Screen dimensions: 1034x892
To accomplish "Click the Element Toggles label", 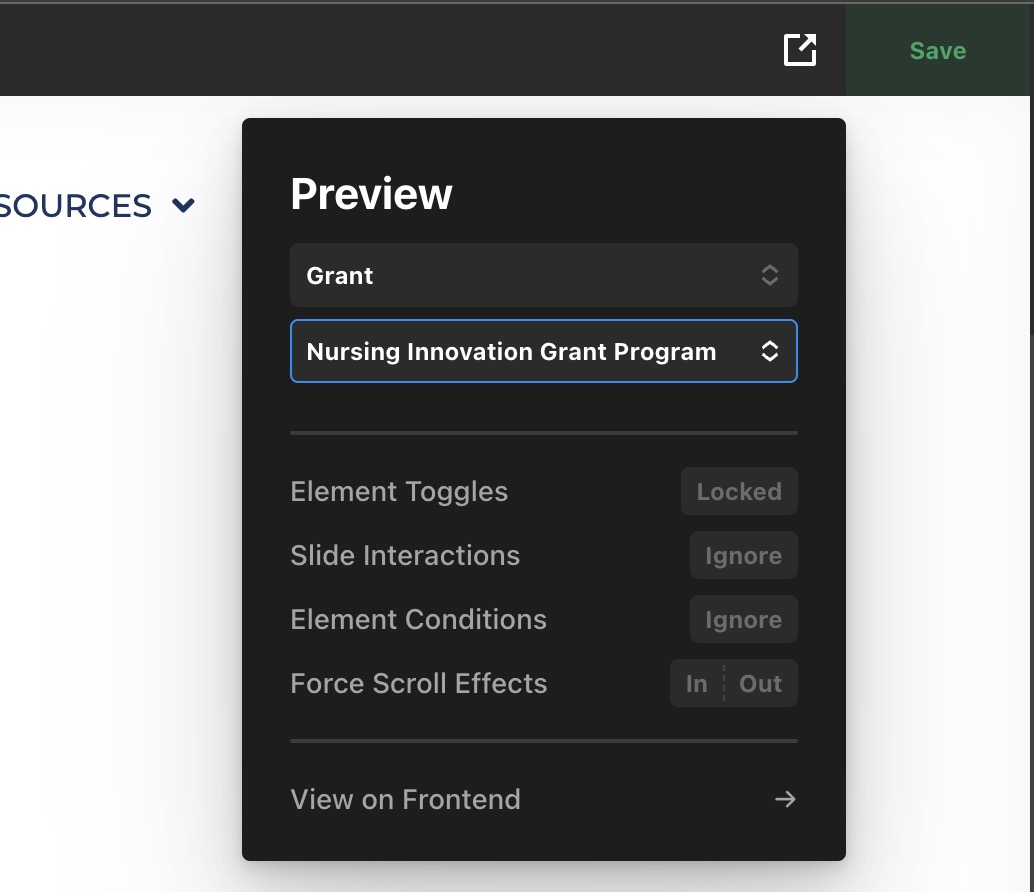I will [399, 491].
